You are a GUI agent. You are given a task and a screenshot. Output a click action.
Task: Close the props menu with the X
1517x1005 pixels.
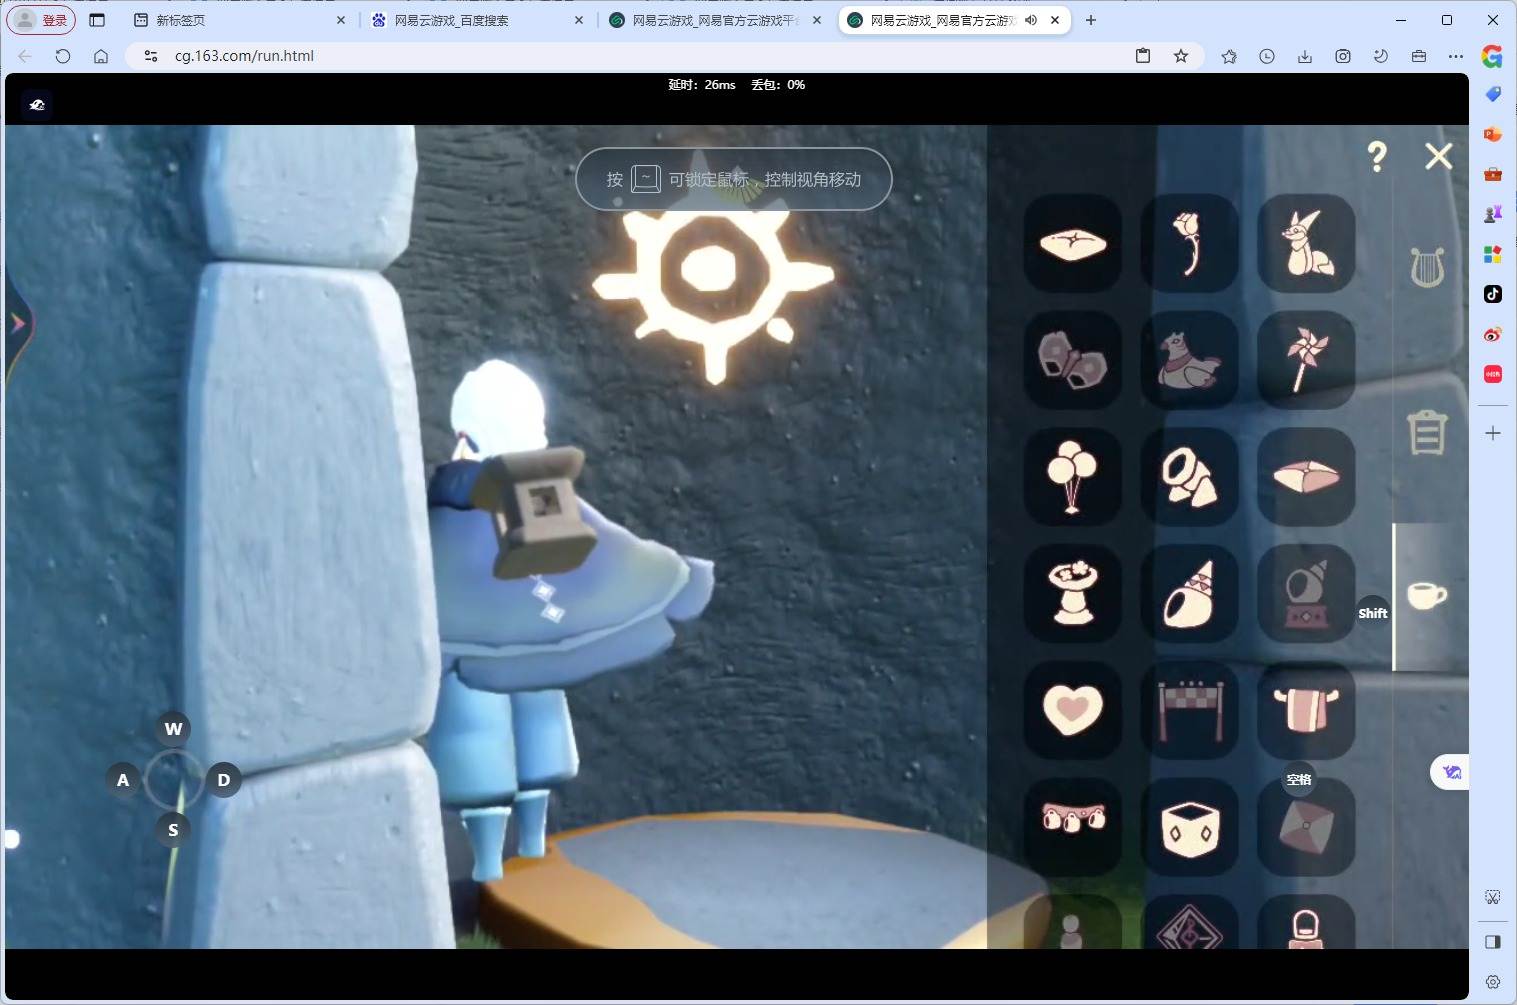pos(1439,156)
